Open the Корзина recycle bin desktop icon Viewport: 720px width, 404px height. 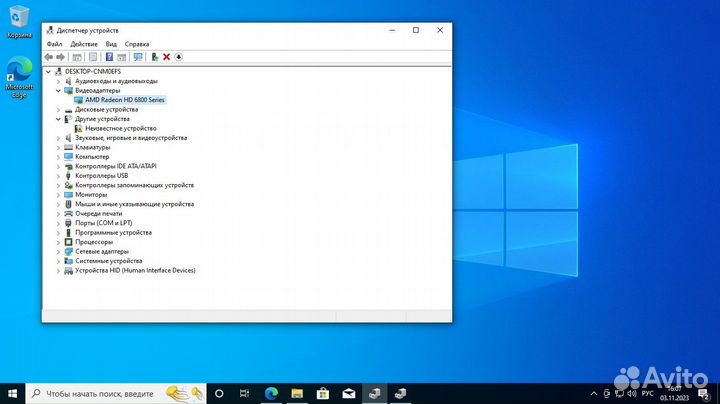click(x=19, y=22)
